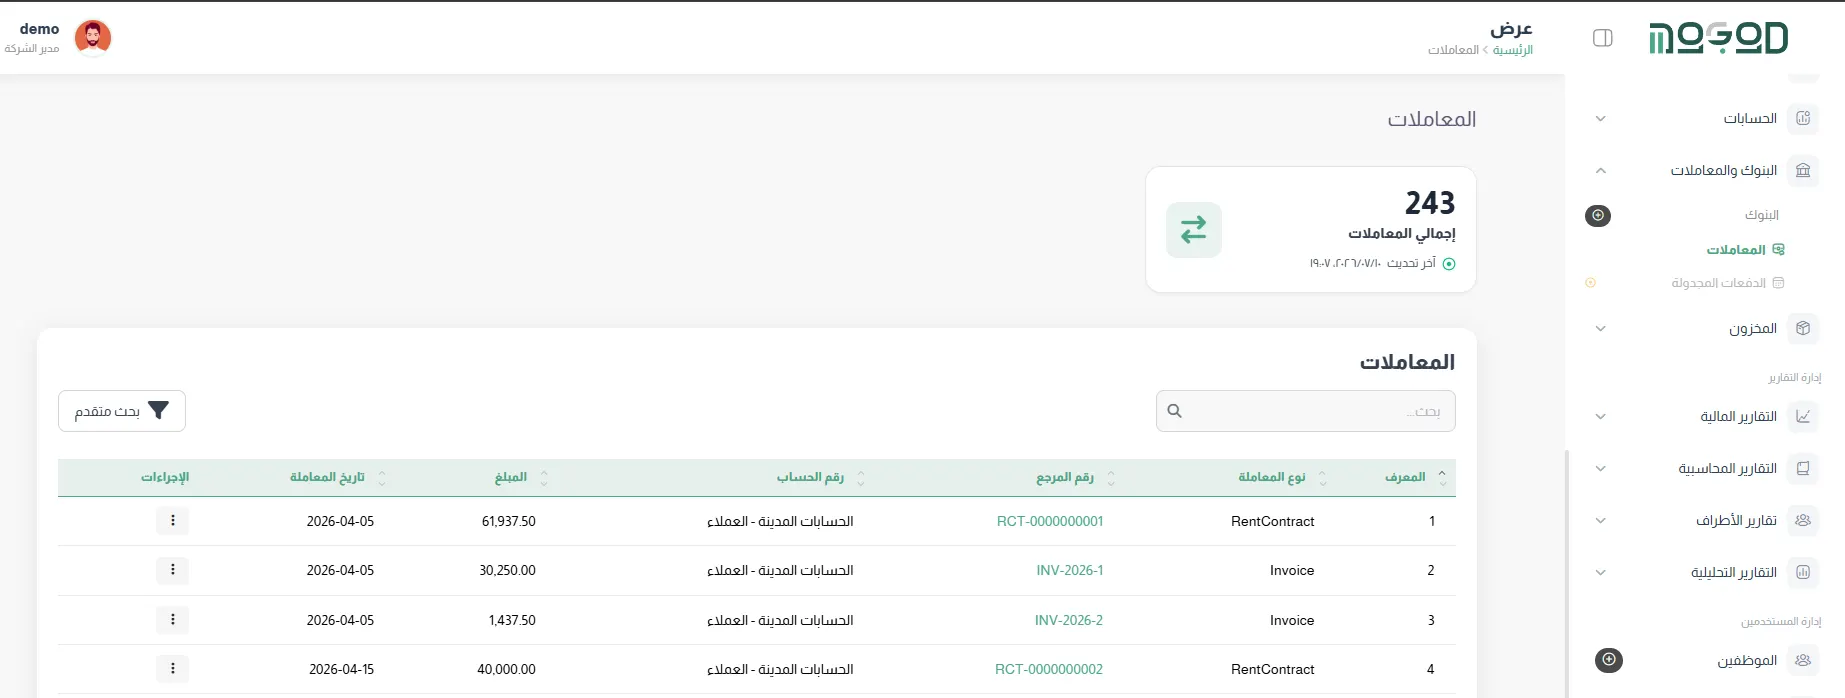Click the filter funnel icon
Screen dimensions: 1845x698
tap(158, 411)
